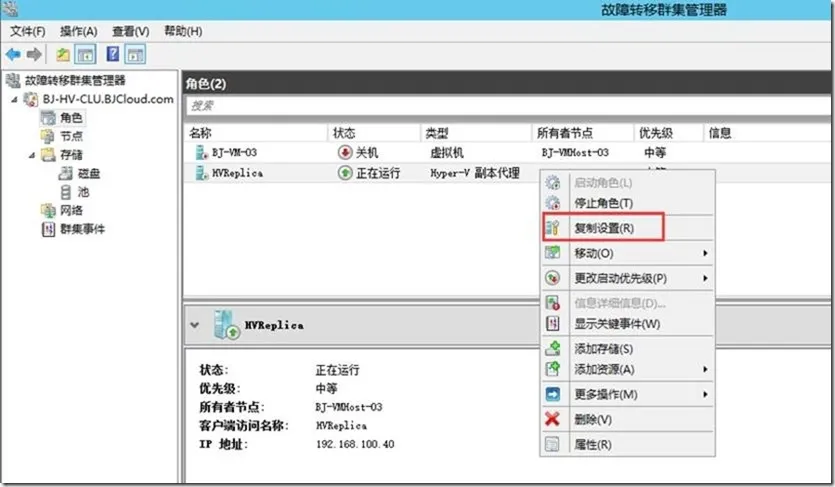Select the 群集事件 tree item
The height and width of the screenshot is (487, 835).
(x=83, y=229)
